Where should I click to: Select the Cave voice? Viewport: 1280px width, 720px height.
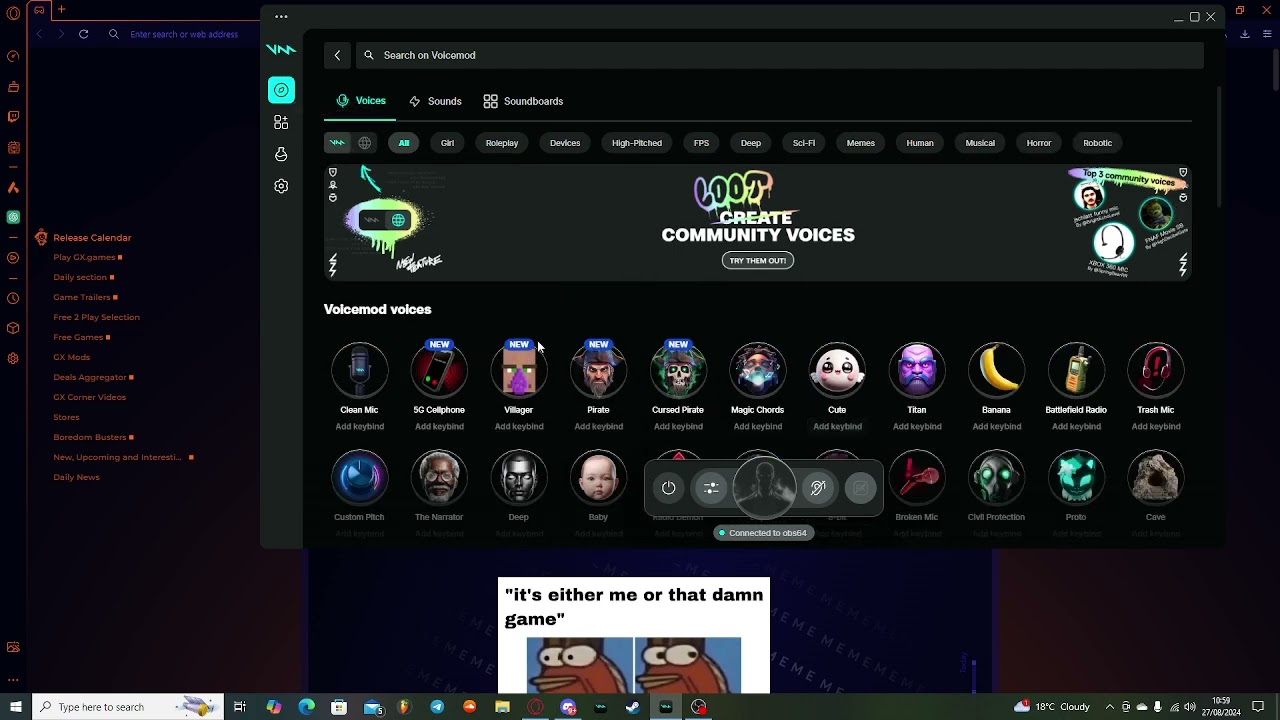click(x=1155, y=478)
